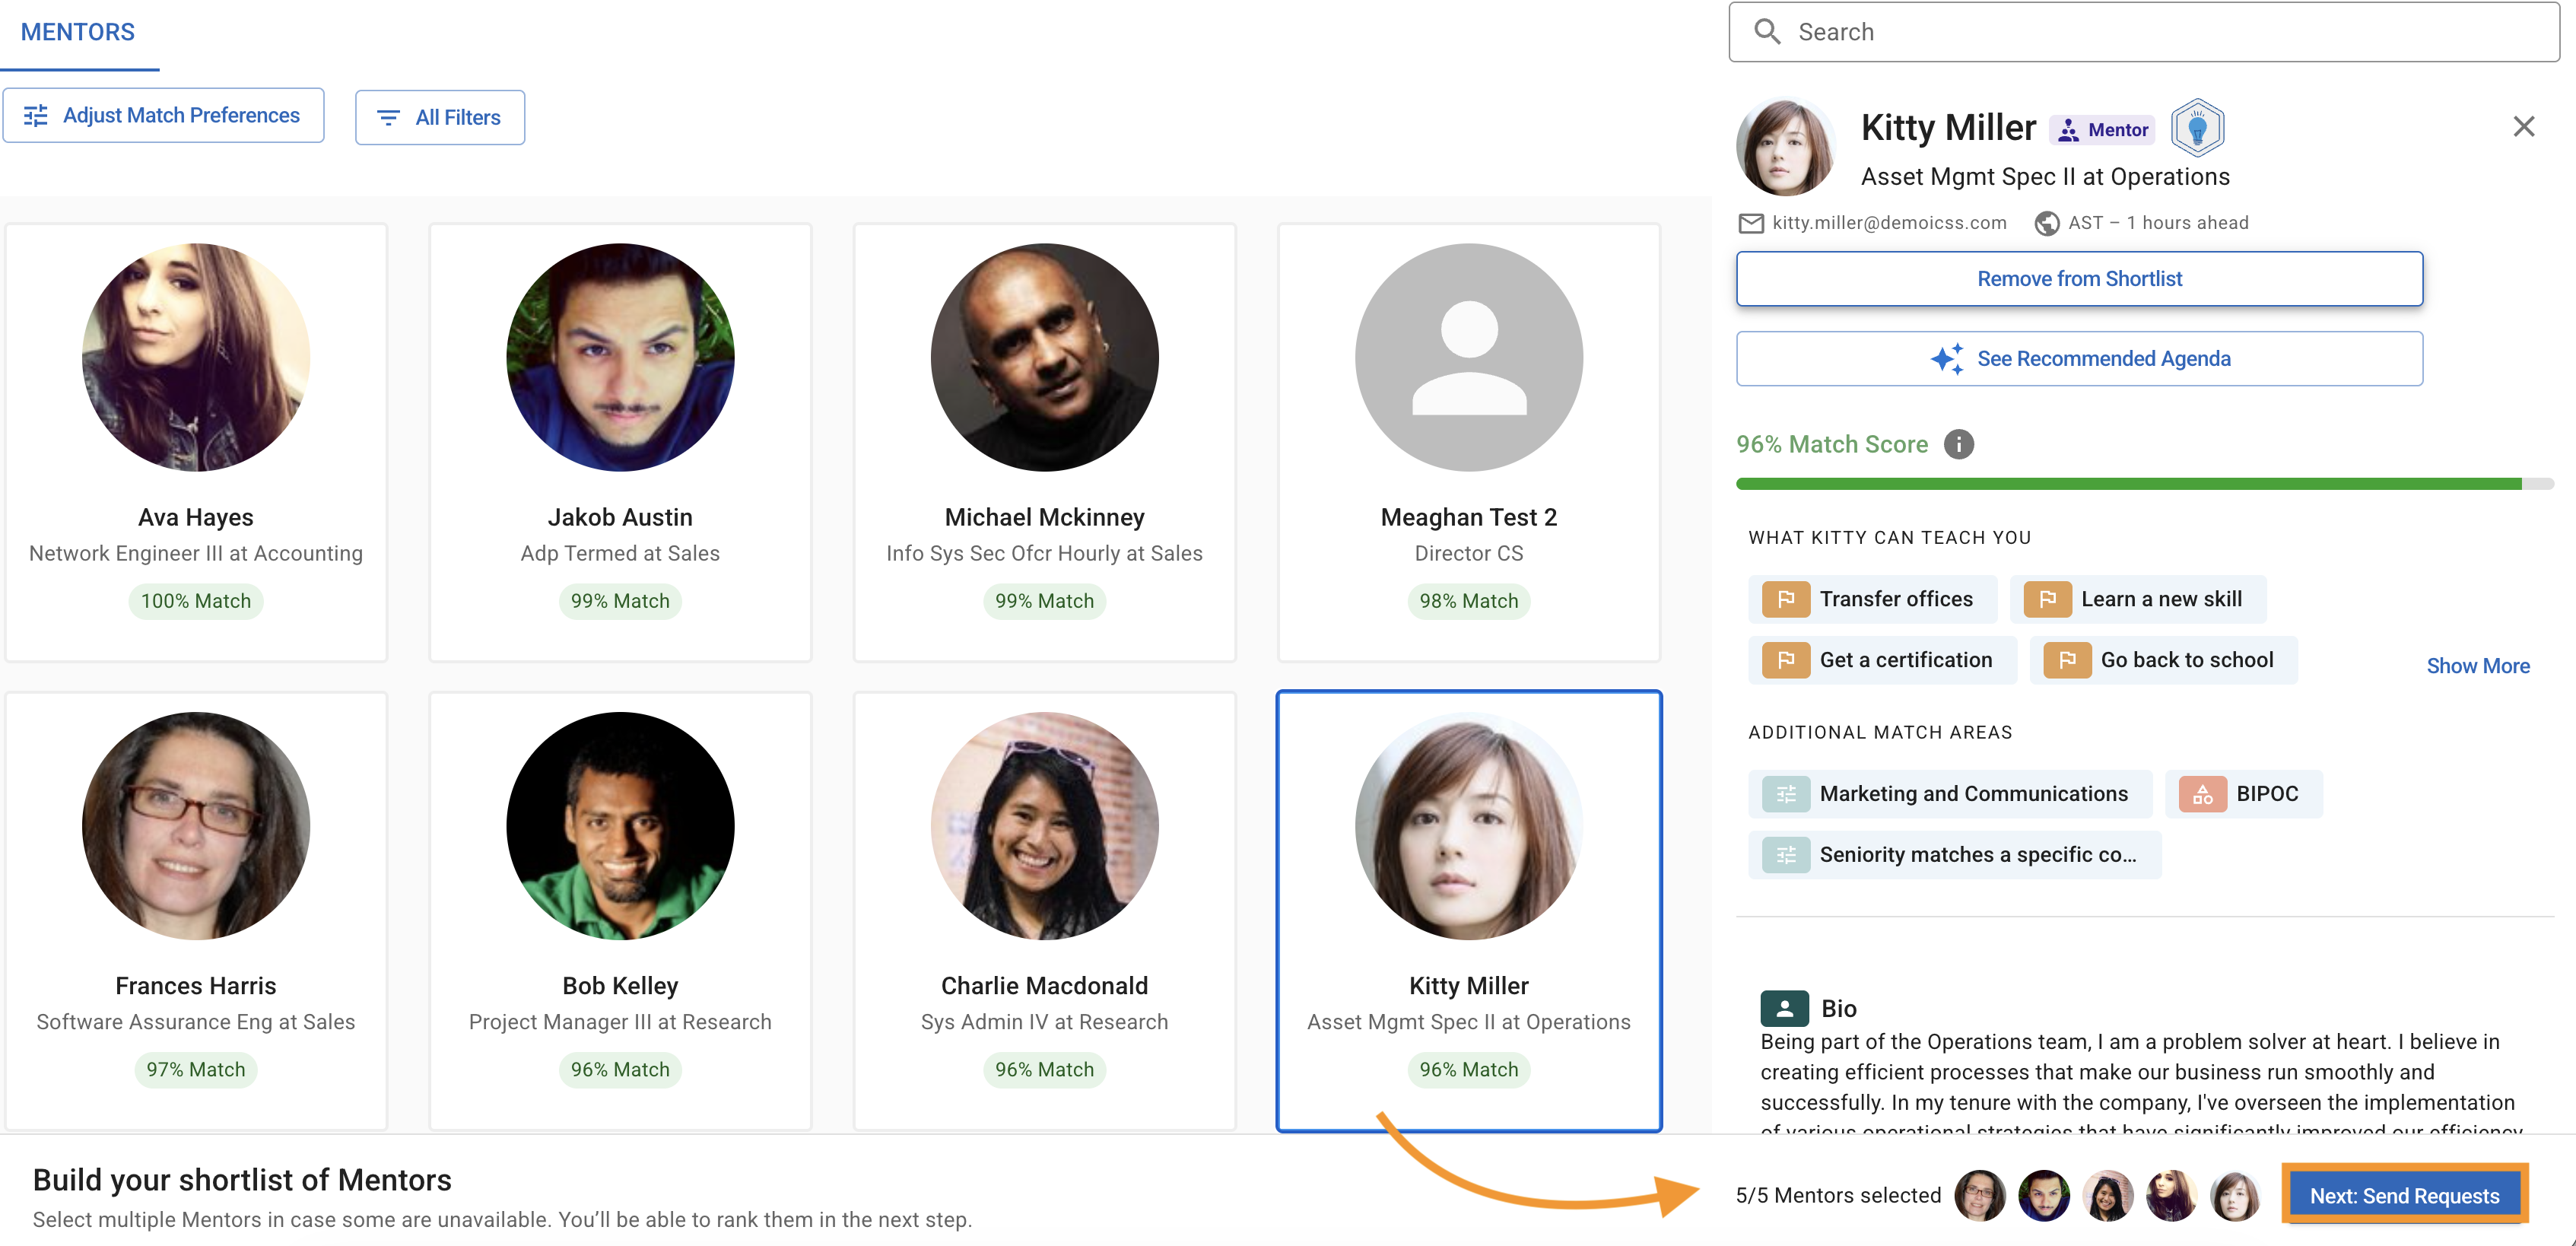
Task: Click the Bio section person icon
Action: pyautogui.click(x=1784, y=1008)
